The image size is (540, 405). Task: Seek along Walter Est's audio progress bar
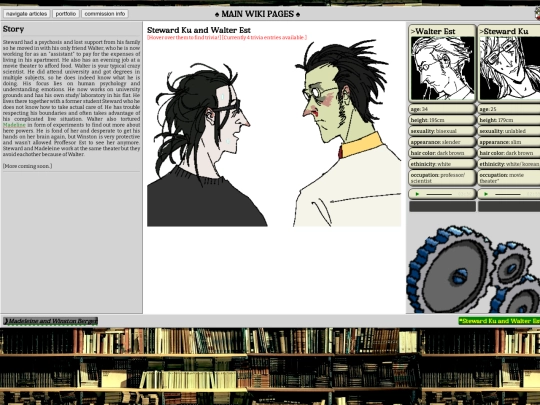pyautogui.click(x=439, y=194)
